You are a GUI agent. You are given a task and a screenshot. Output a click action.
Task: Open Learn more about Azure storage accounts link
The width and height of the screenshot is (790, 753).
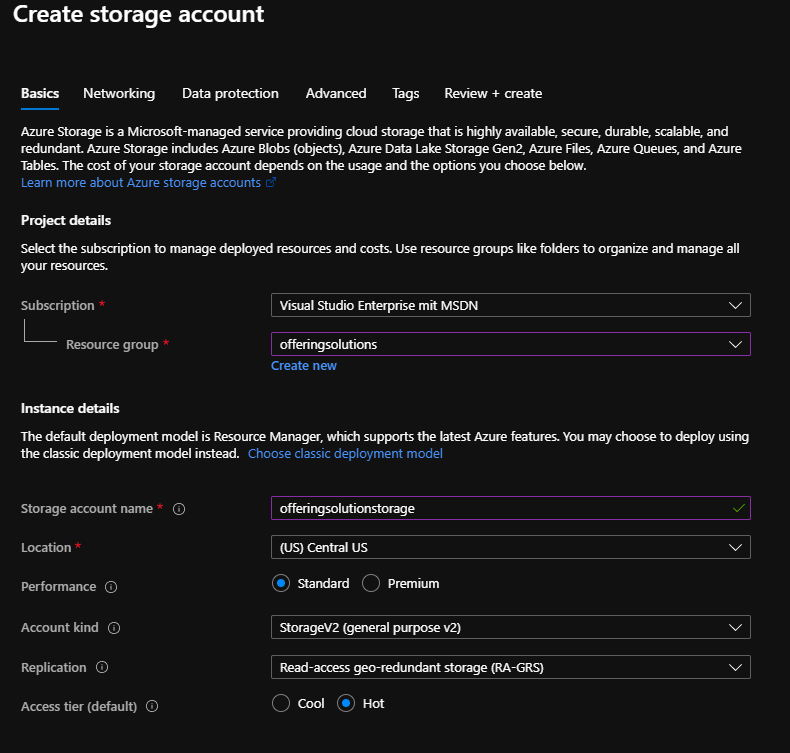click(x=141, y=183)
